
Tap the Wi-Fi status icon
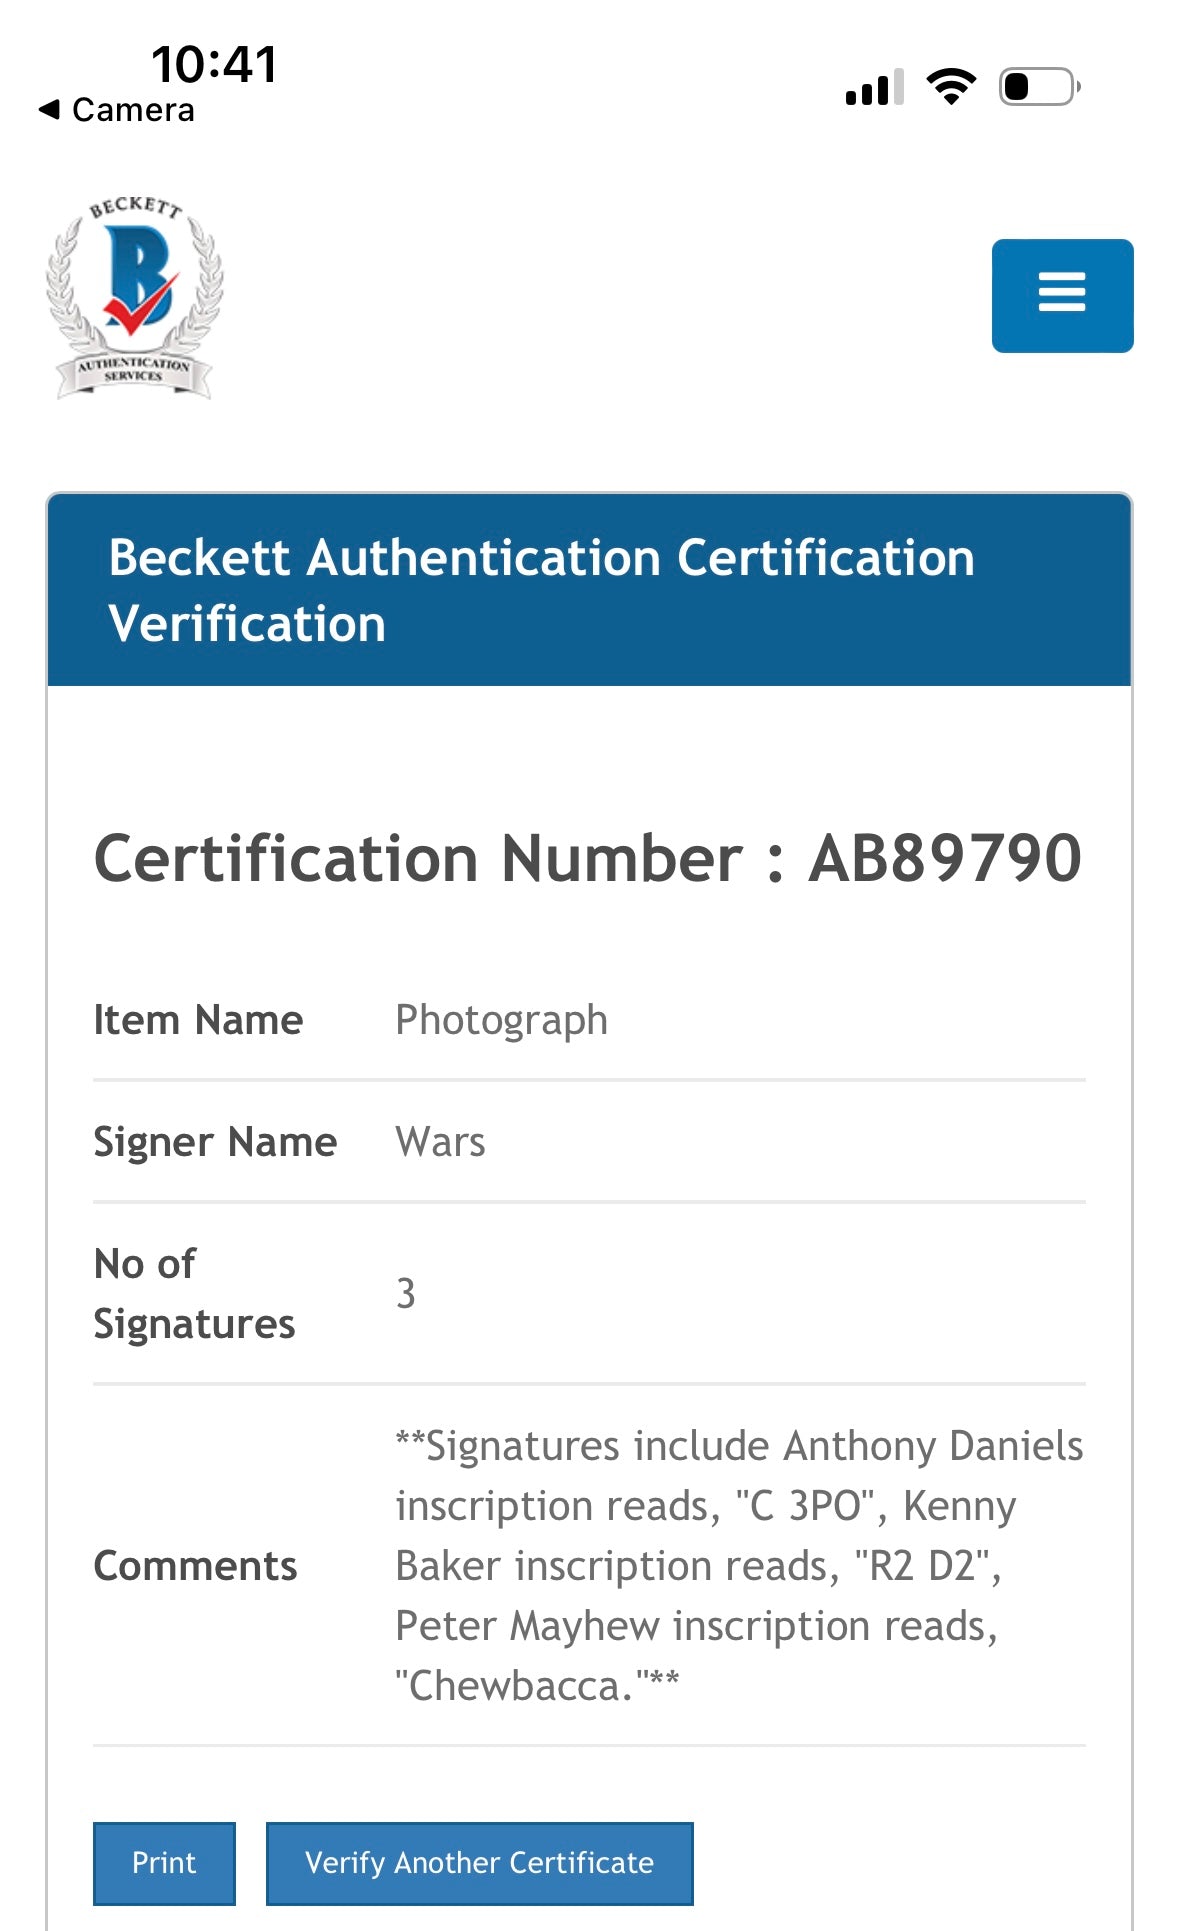pyautogui.click(x=951, y=87)
